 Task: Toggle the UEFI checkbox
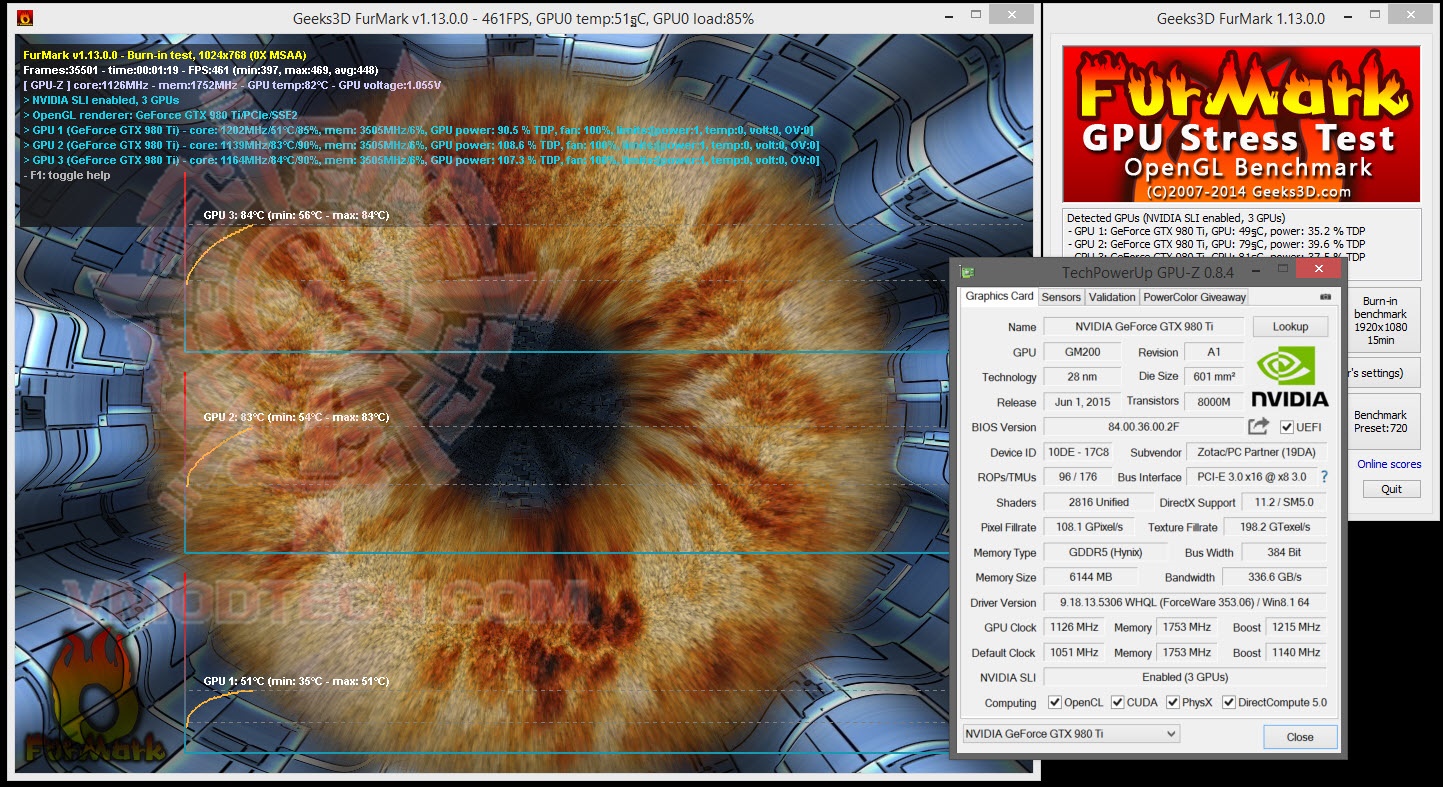[1287, 428]
